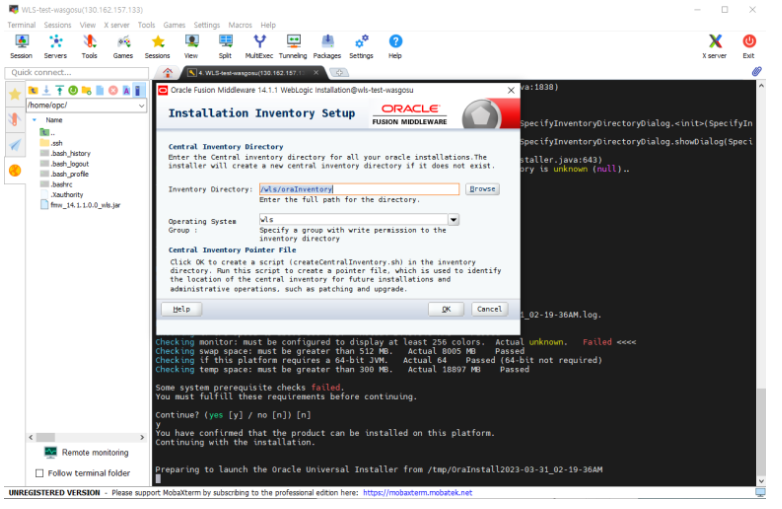Open the orange globe SFTP sidebar tab

(15, 170)
